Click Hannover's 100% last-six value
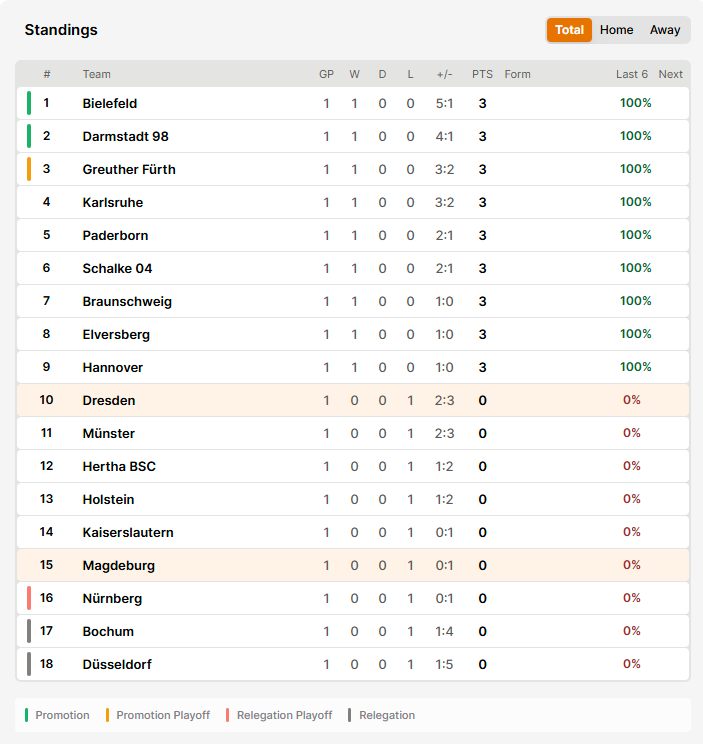This screenshot has width=703, height=744. click(636, 367)
